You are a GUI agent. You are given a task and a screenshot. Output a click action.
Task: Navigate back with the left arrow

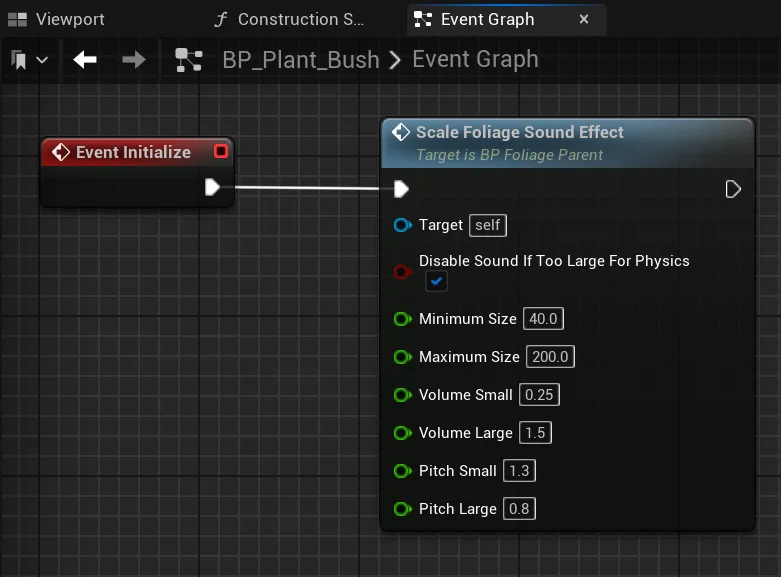(x=85, y=60)
